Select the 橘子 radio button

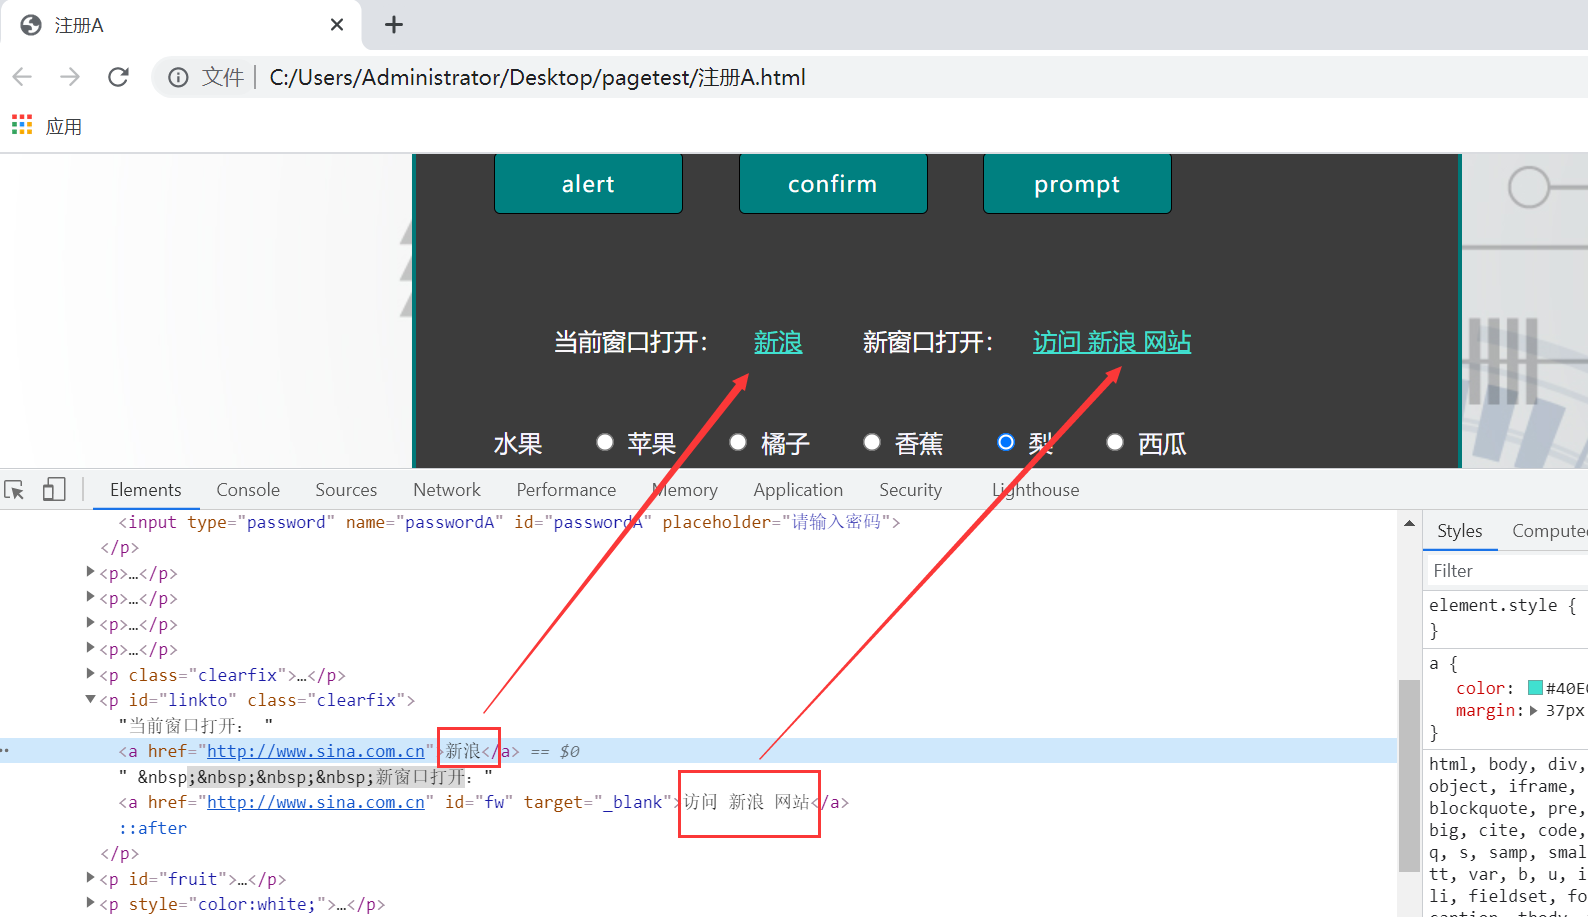tap(738, 442)
